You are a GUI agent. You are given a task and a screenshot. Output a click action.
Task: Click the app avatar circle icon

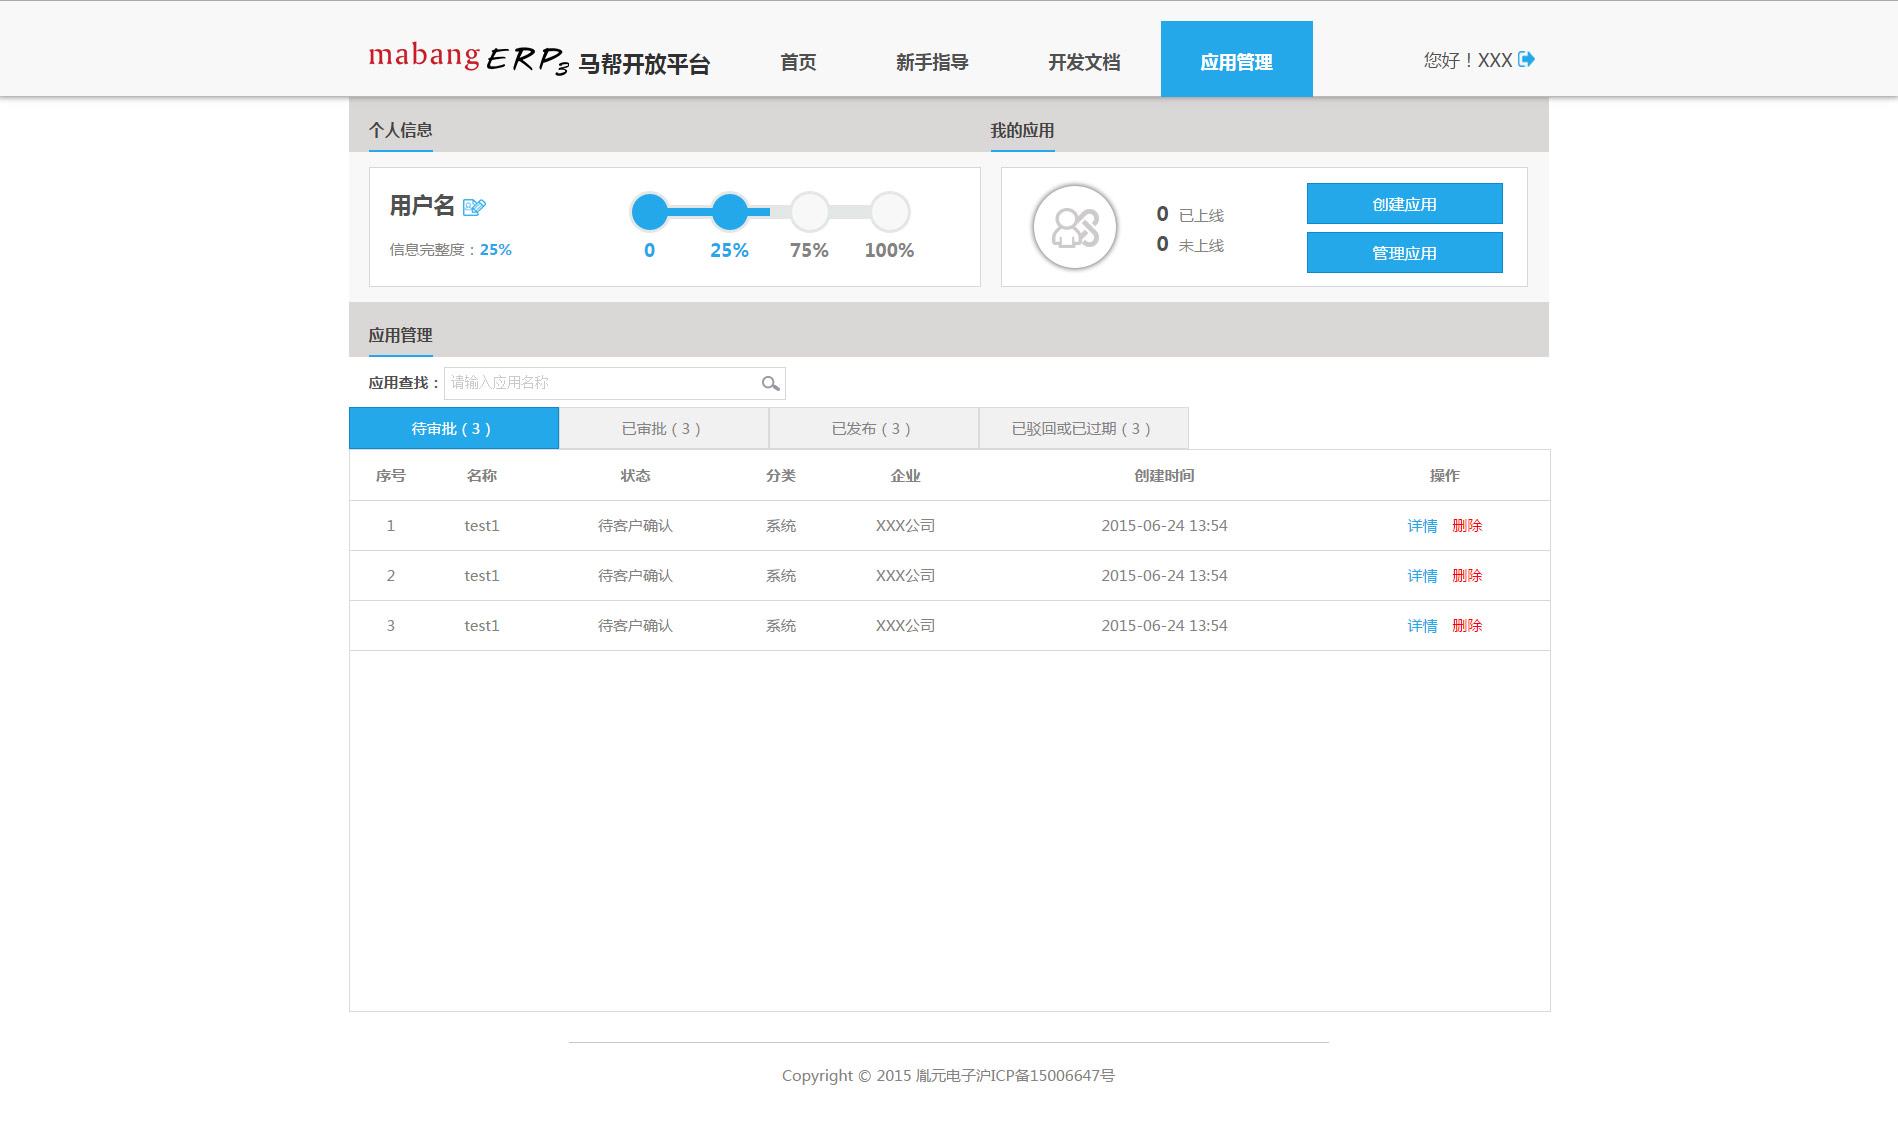[1075, 228]
